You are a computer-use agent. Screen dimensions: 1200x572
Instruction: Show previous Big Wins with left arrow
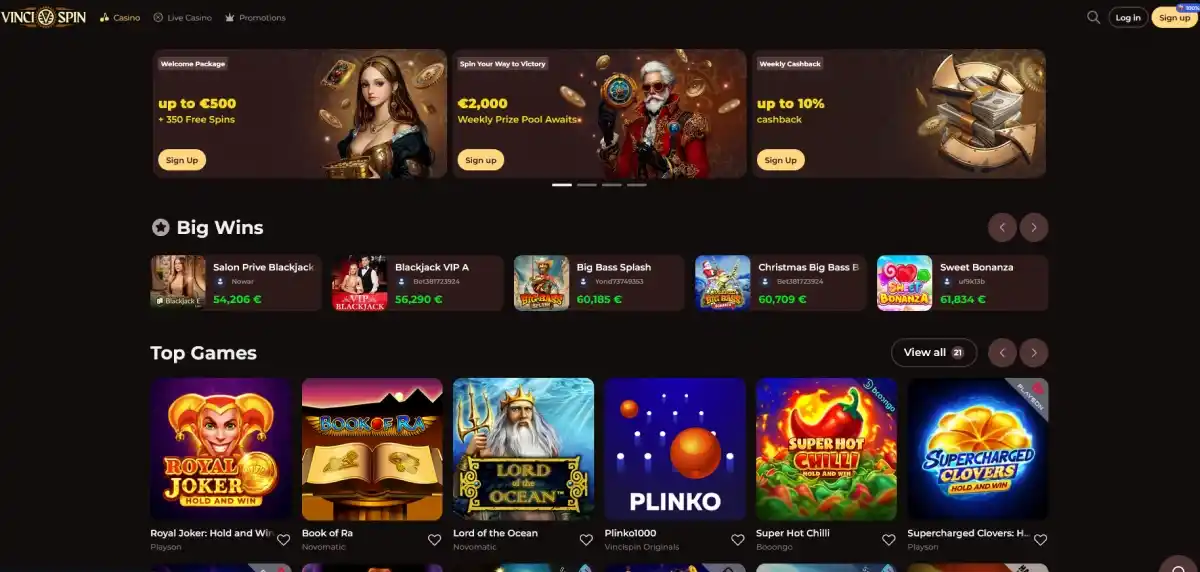pyautogui.click(x=1002, y=227)
